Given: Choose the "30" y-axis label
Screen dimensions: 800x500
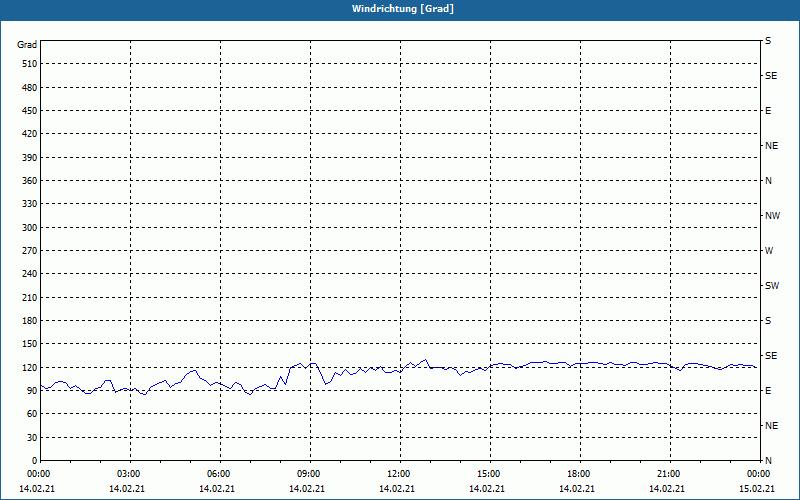Looking at the screenshot, I should [32, 438].
